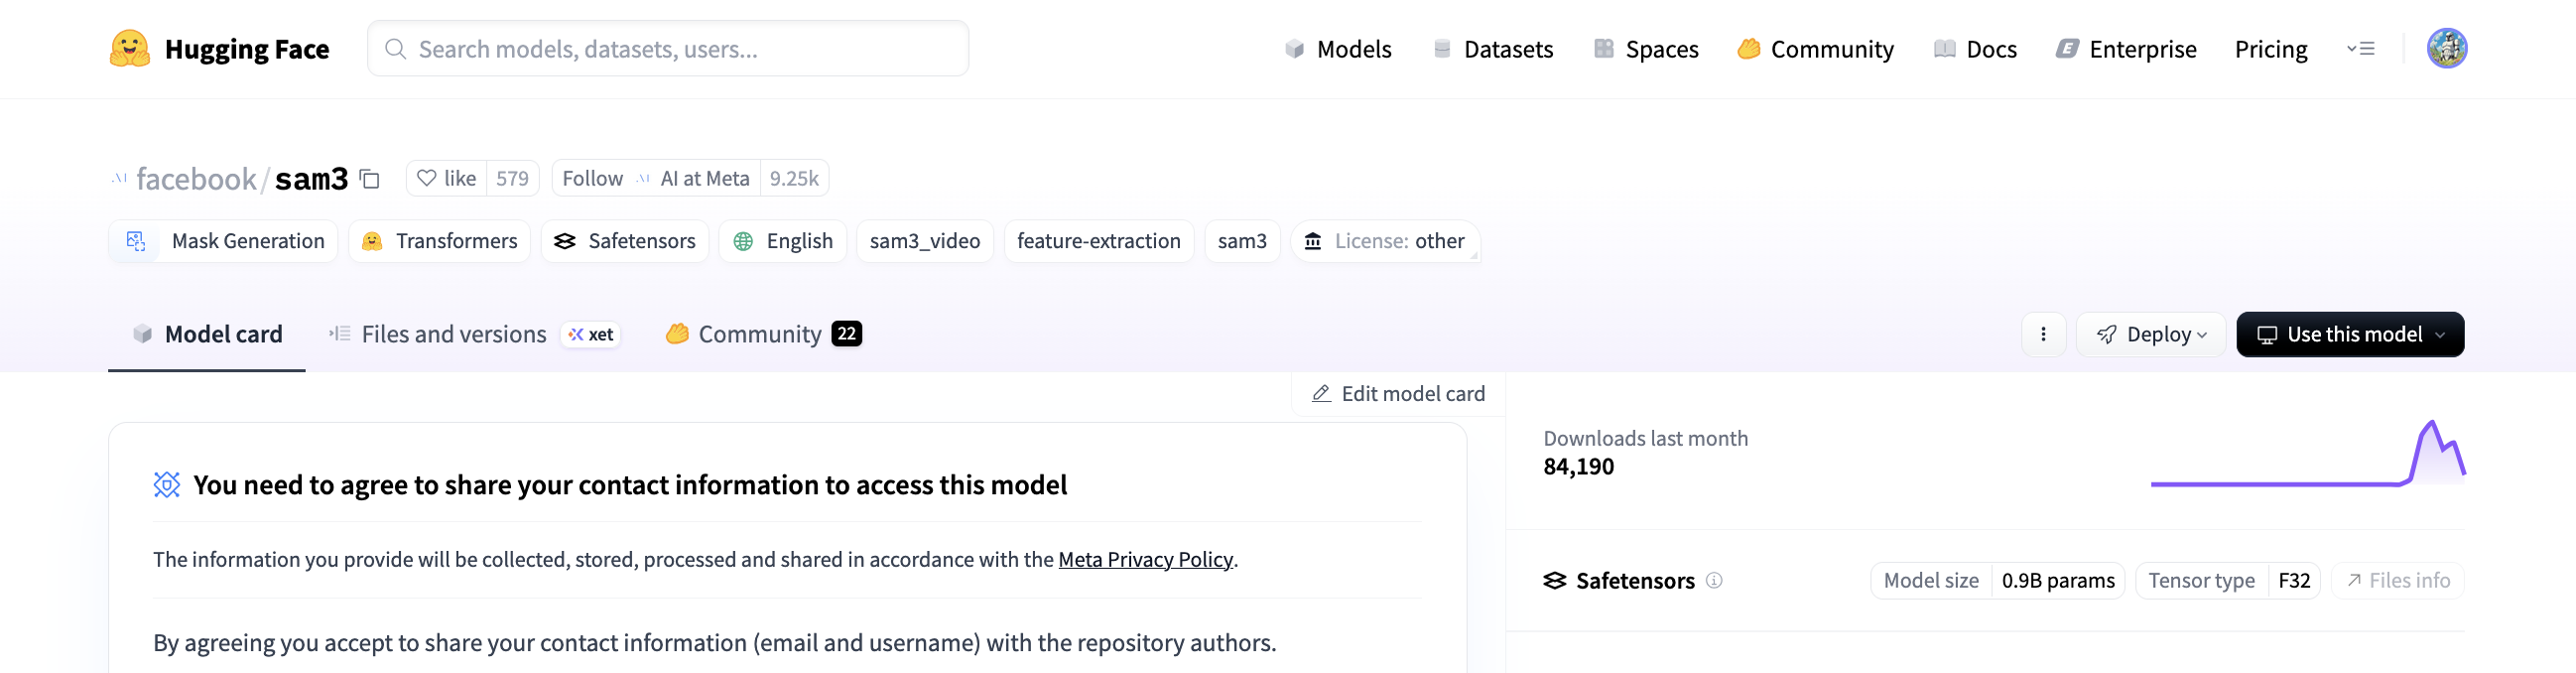Expand the Deploy dropdown
Image resolution: width=2576 pixels, height=673 pixels.
2151,334
